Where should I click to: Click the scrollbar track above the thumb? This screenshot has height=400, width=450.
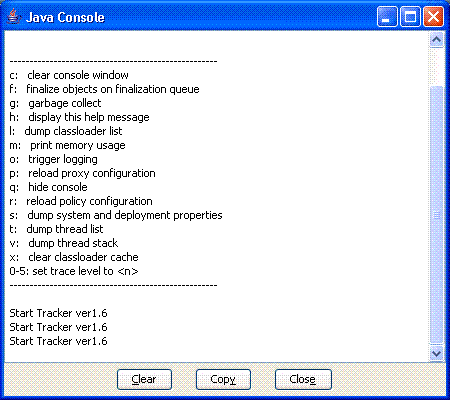tap(436, 67)
